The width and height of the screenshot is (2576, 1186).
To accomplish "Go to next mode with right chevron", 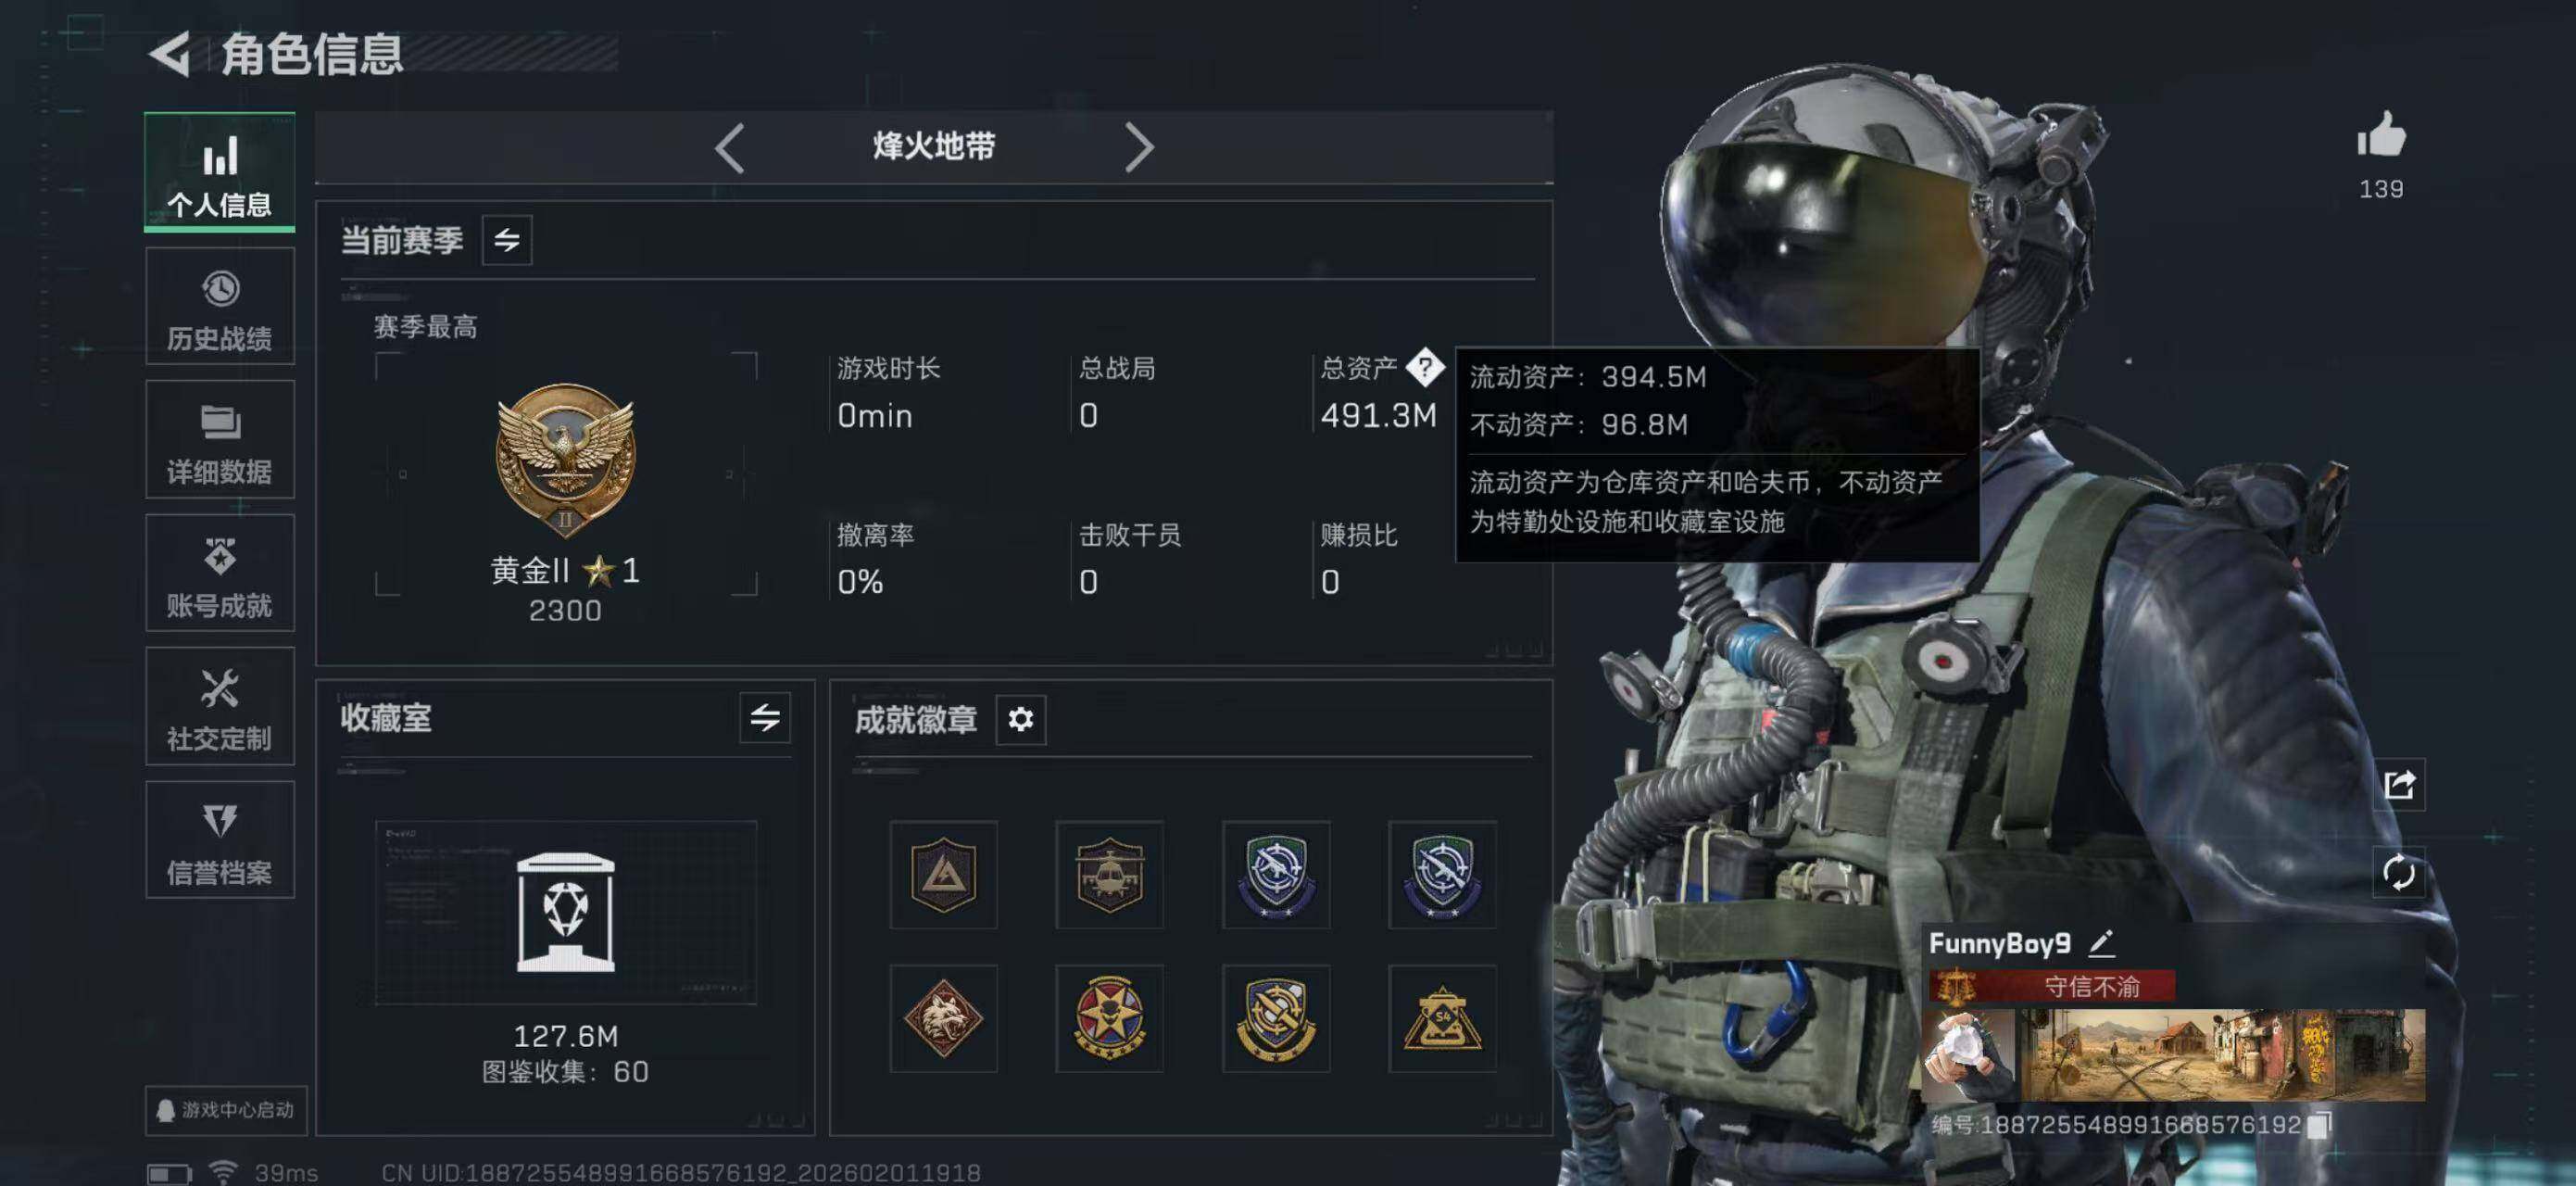I will 1138,148.
